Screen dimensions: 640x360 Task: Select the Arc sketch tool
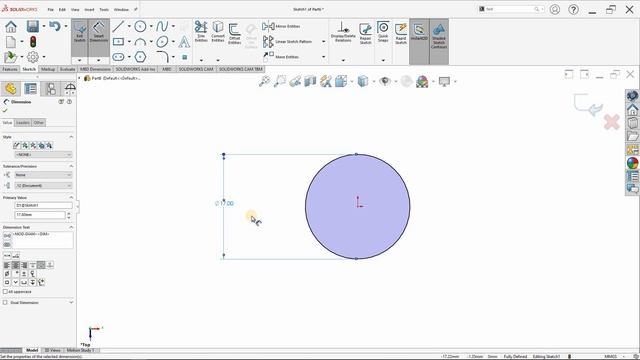click(140, 42)
